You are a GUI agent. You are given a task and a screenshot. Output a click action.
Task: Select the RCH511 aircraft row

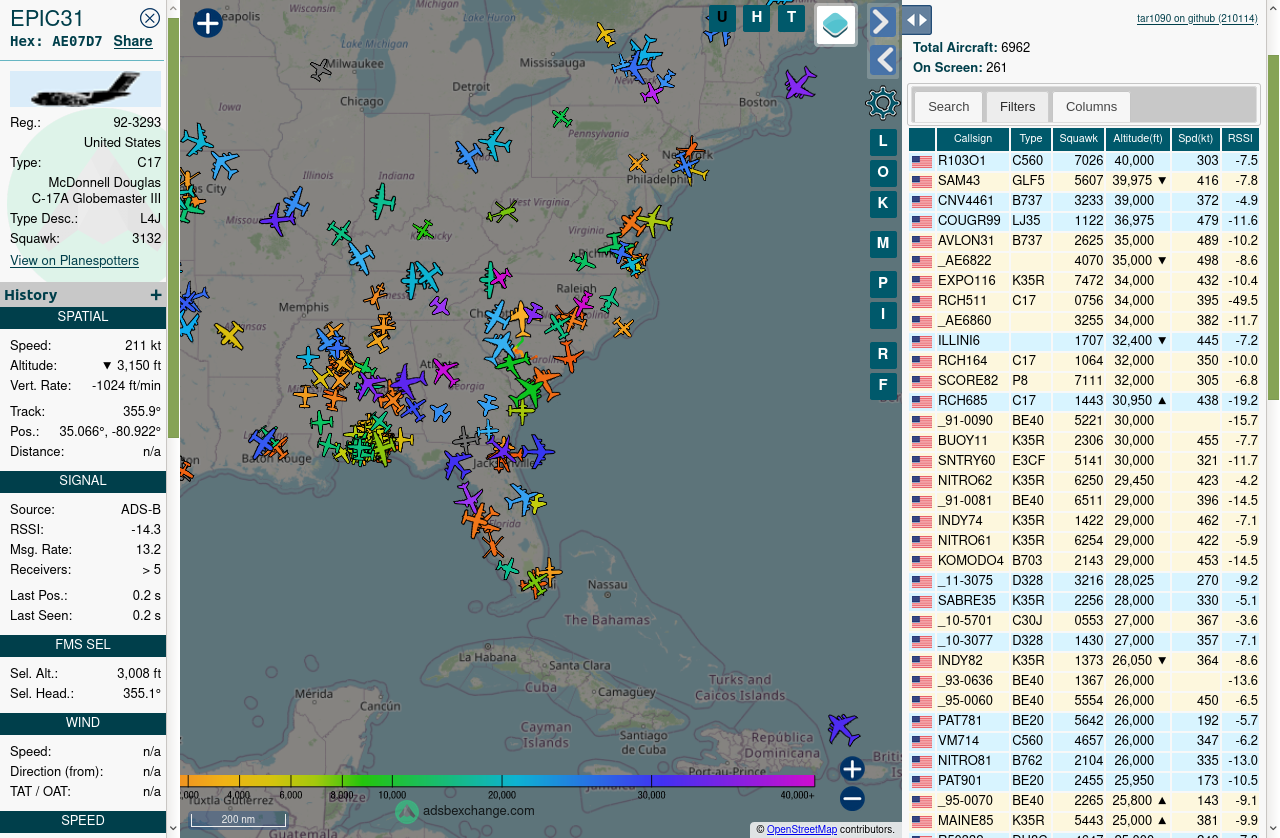pos(1084,301)
